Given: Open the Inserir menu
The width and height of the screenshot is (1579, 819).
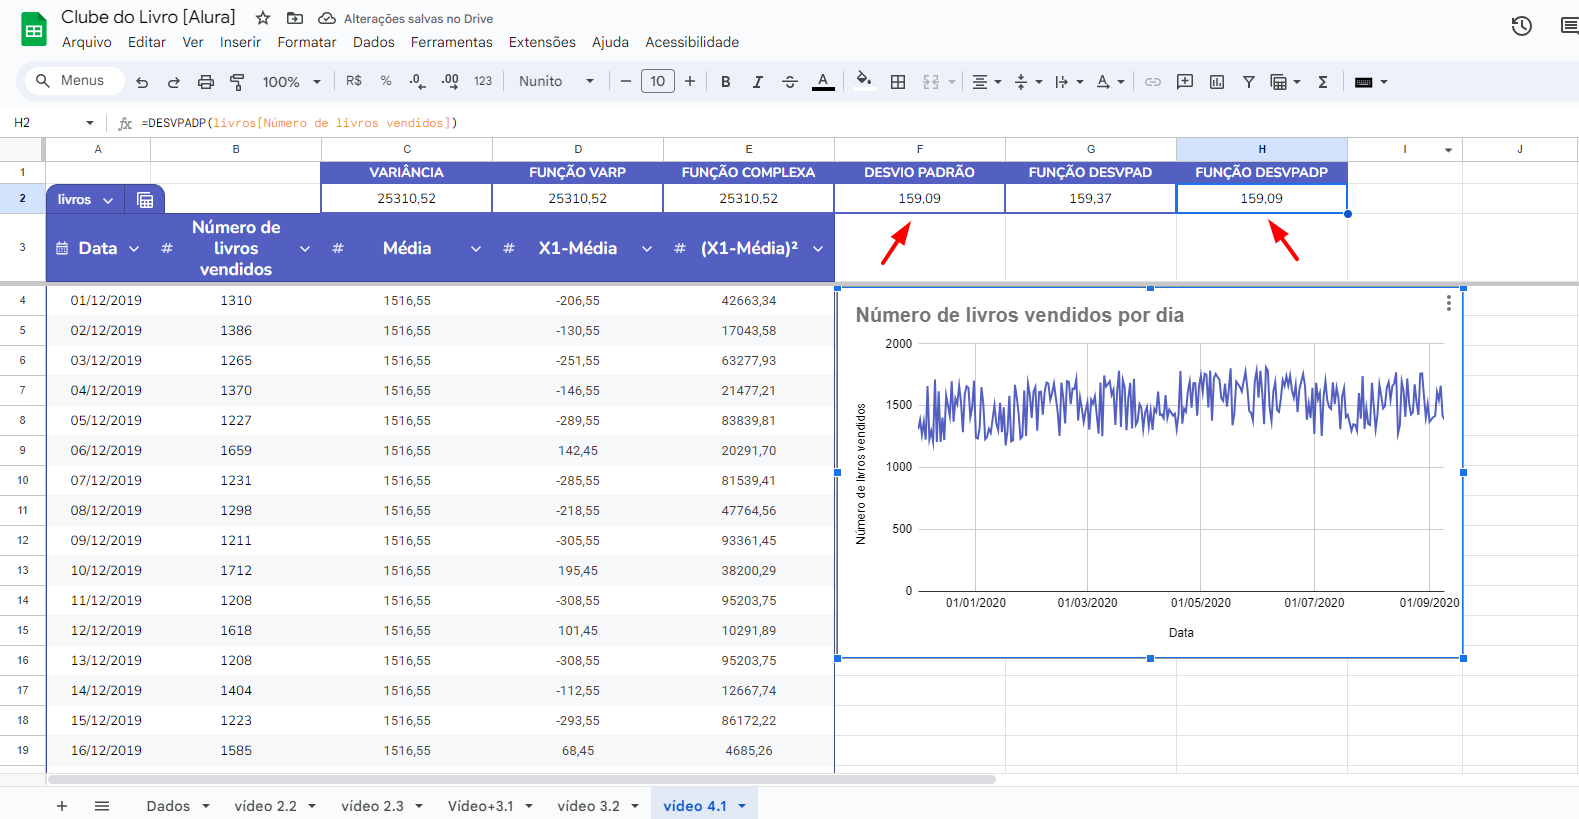Looking at the screenshot, I should [x=240, y=42].
